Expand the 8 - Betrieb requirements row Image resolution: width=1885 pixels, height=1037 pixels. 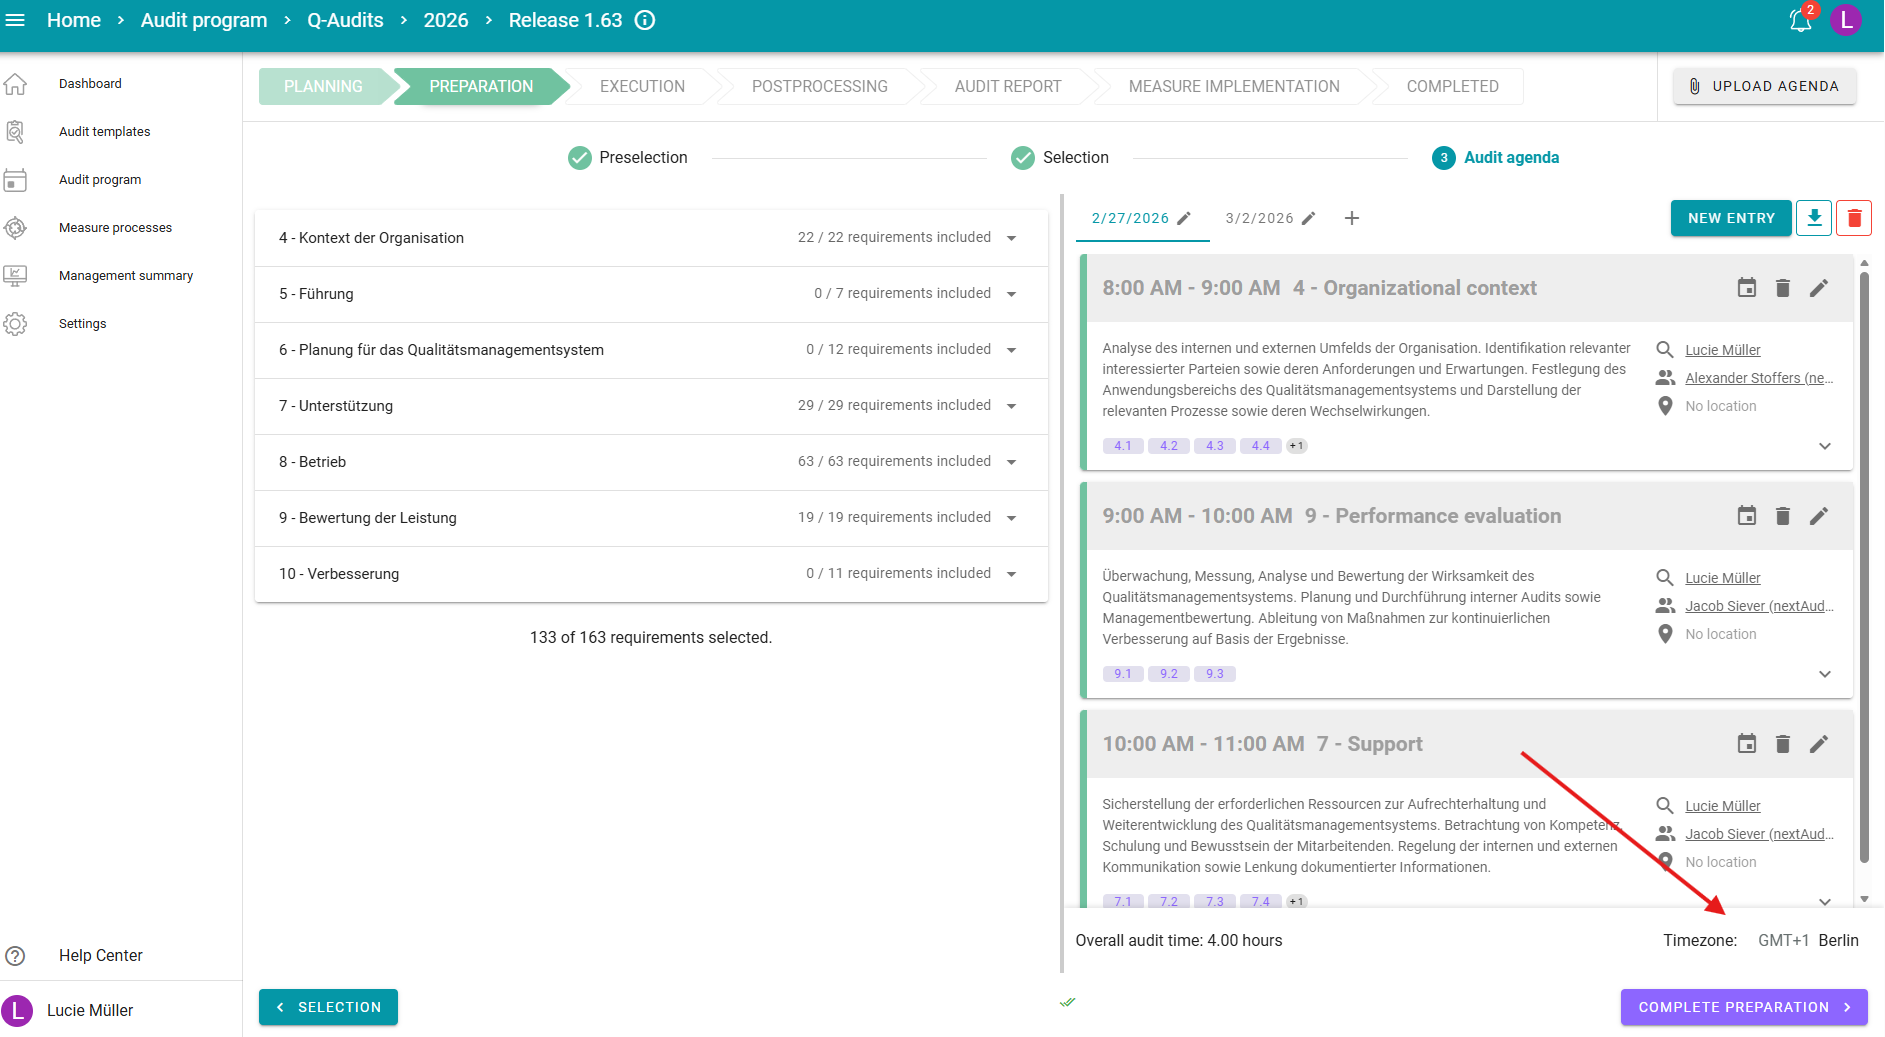pos(1011,462)
